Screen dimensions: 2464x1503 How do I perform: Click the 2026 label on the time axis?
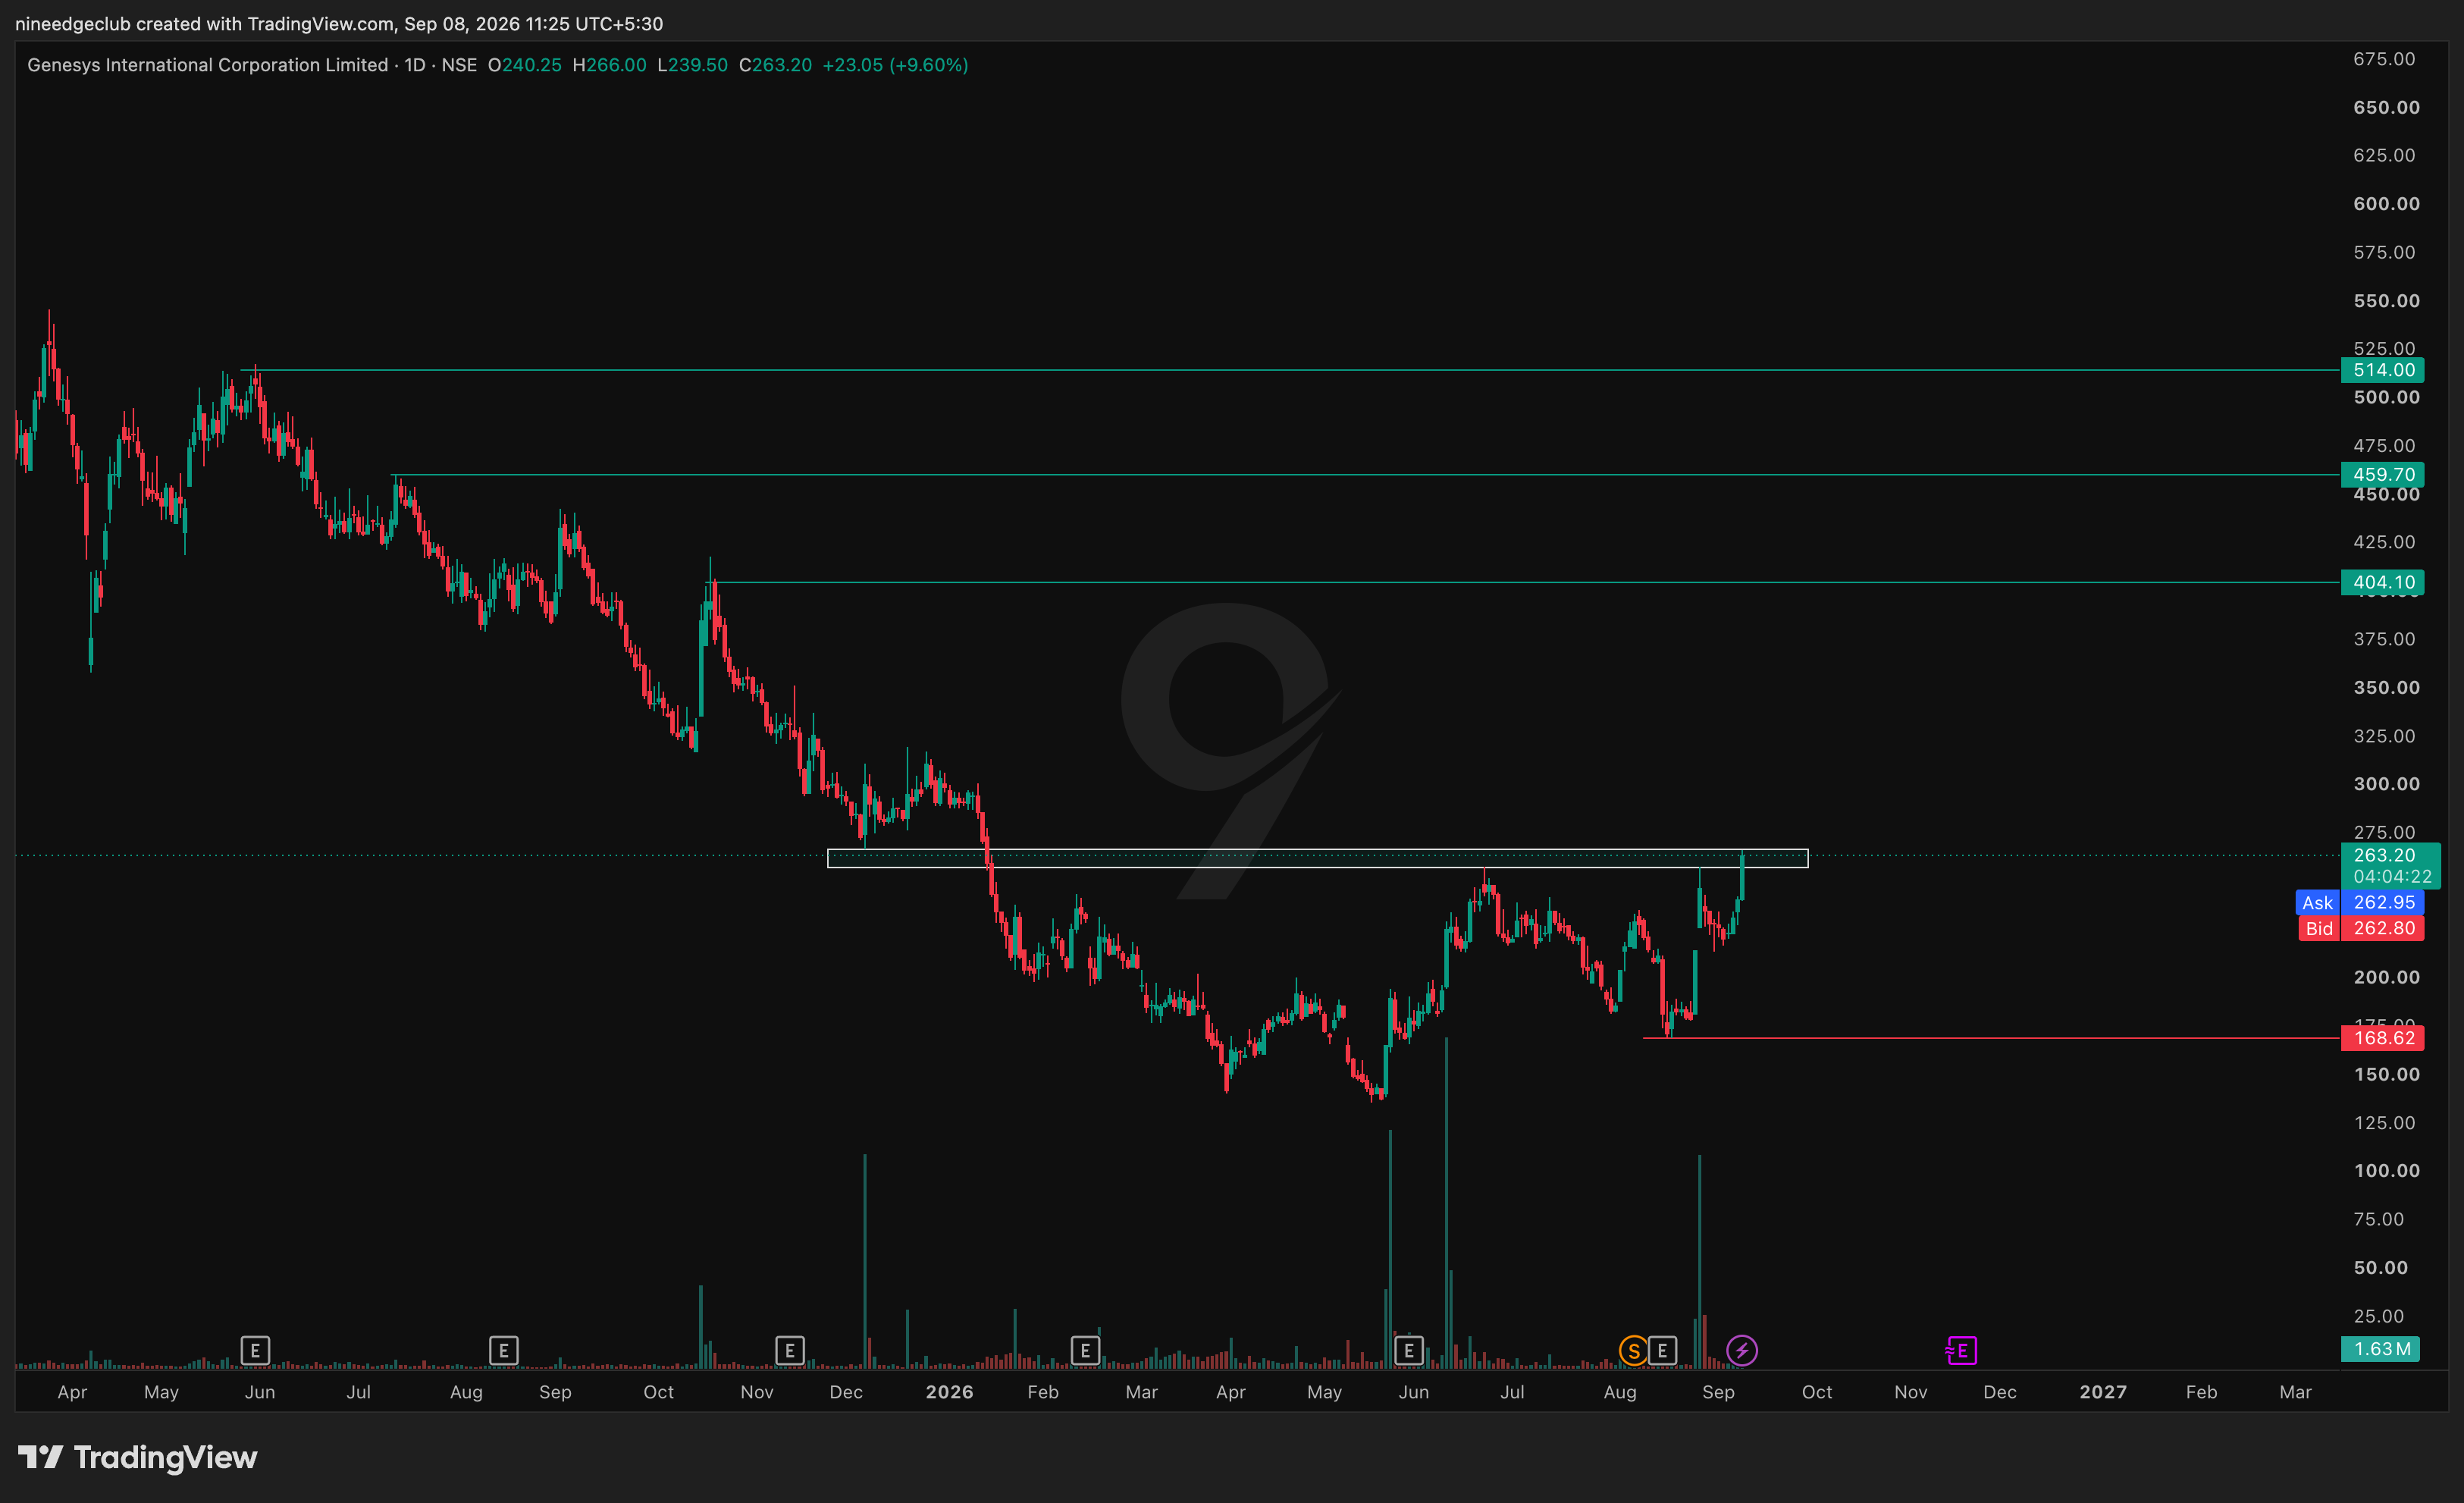point(949,1392)
